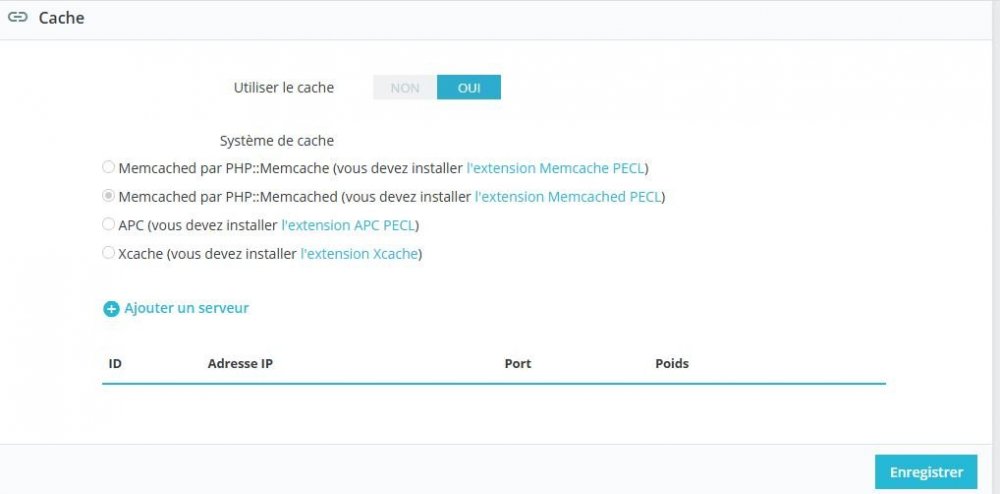This screenshot has height=494, width=1000.
Task: Click the ID column header
Action: click(x=115, y=363)
